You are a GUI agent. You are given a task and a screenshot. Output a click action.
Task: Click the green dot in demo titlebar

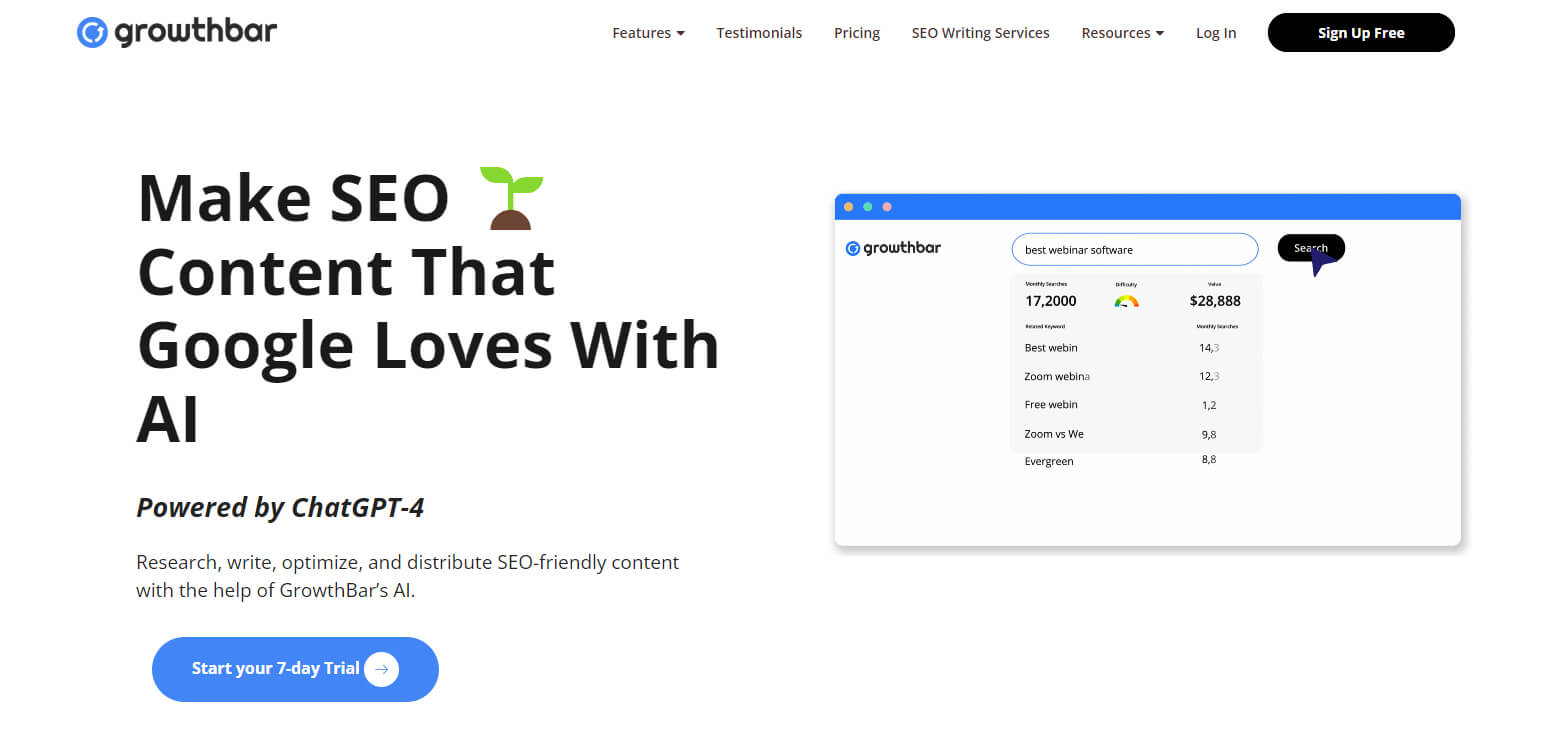coord(868,207)
